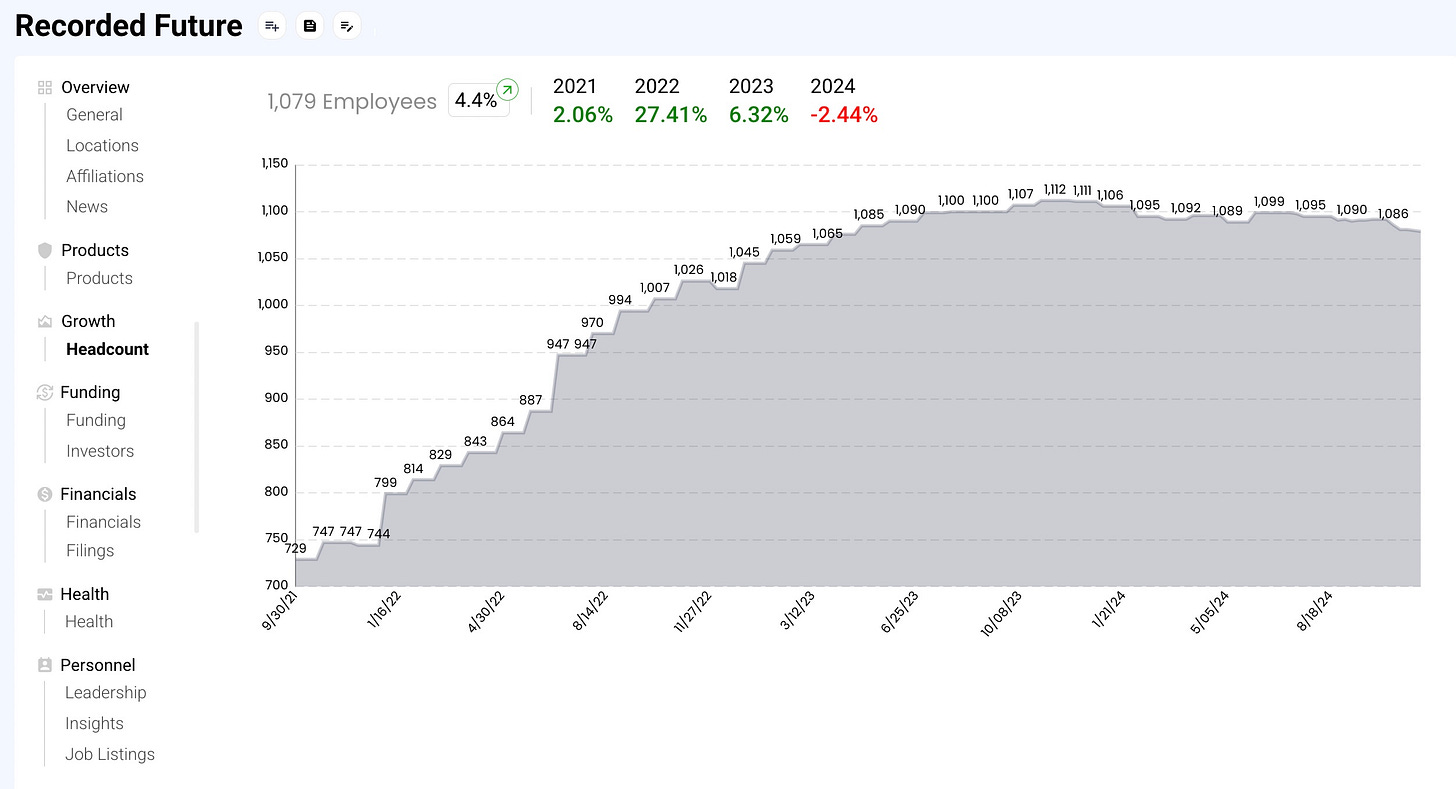Click the 1,086 data label on chart
Image resolution: width=1456 pixels, height=789 pixels.
coord(1393,213)
